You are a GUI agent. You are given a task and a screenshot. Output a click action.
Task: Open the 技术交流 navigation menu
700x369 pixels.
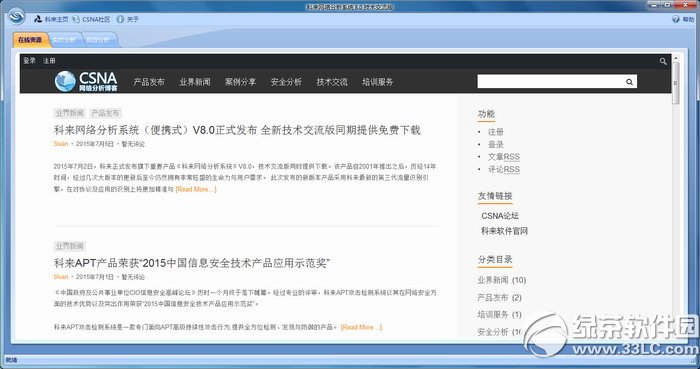(332, 82)
